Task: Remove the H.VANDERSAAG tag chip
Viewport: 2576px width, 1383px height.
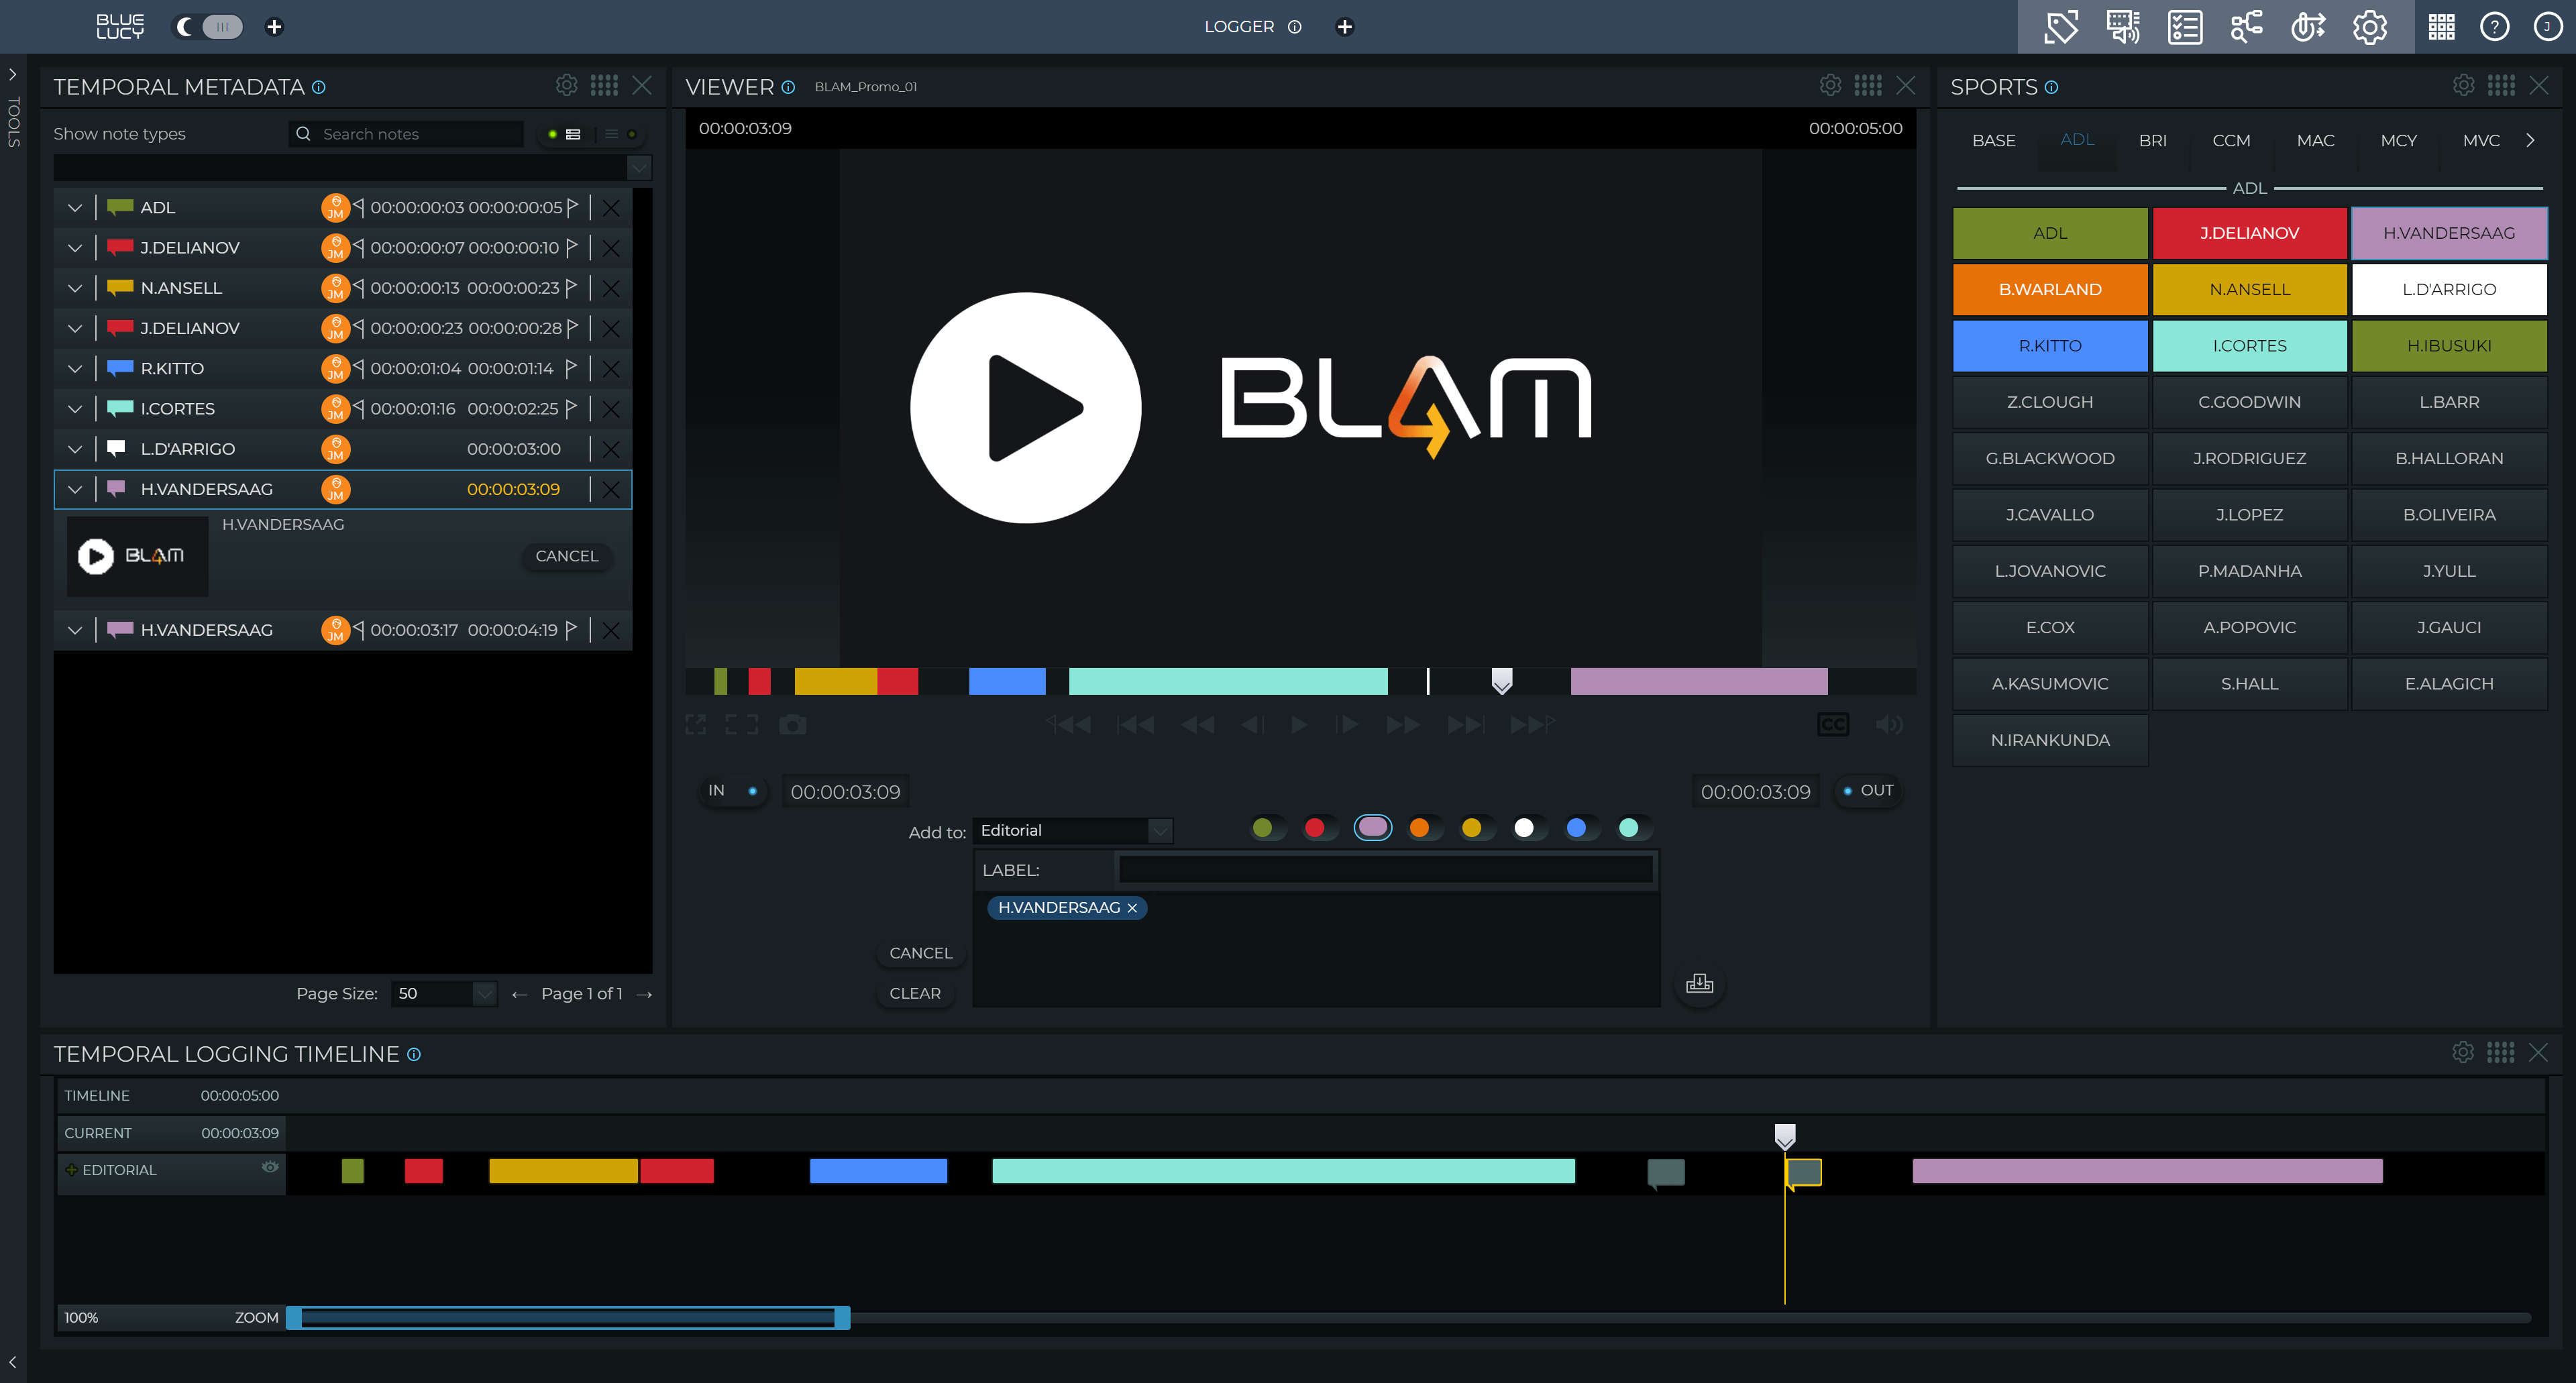Action: point(1132,908)
